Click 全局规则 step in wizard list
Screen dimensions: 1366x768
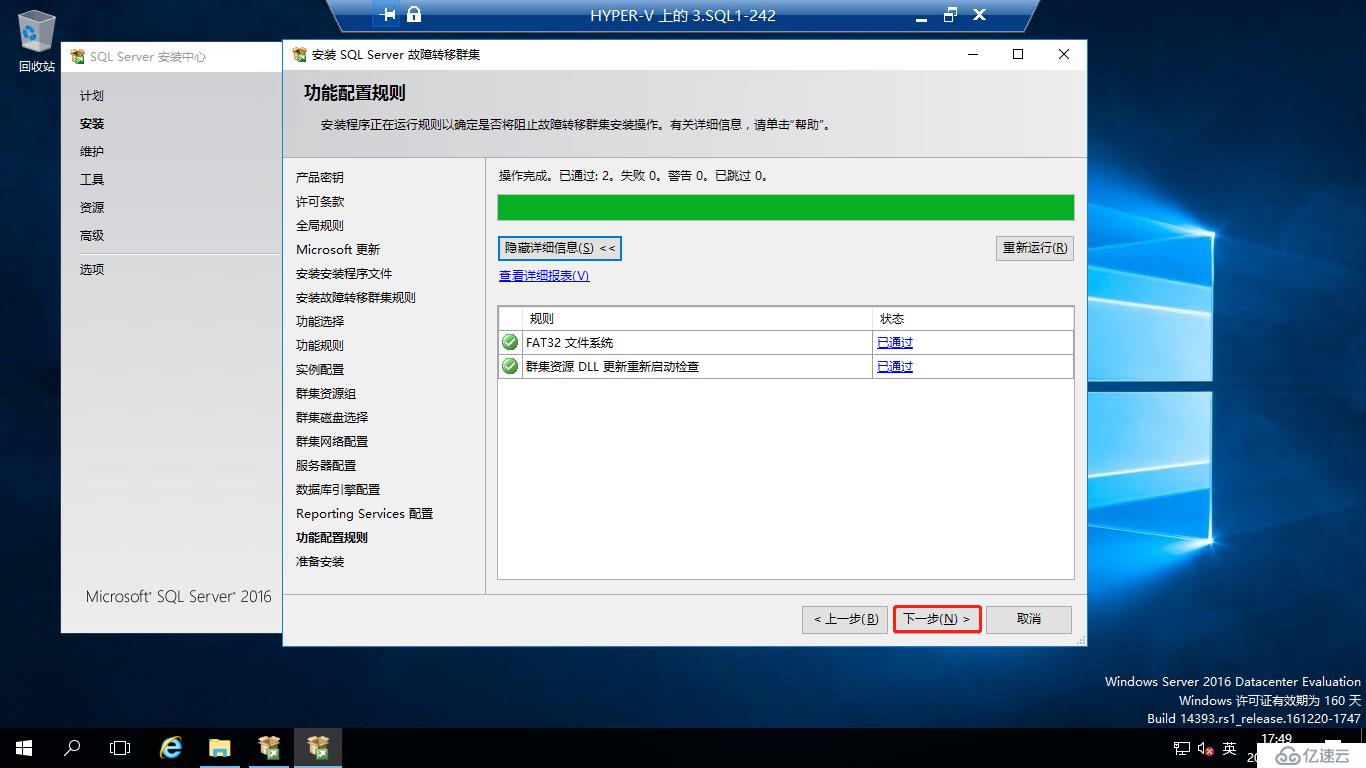coord(320,226)
